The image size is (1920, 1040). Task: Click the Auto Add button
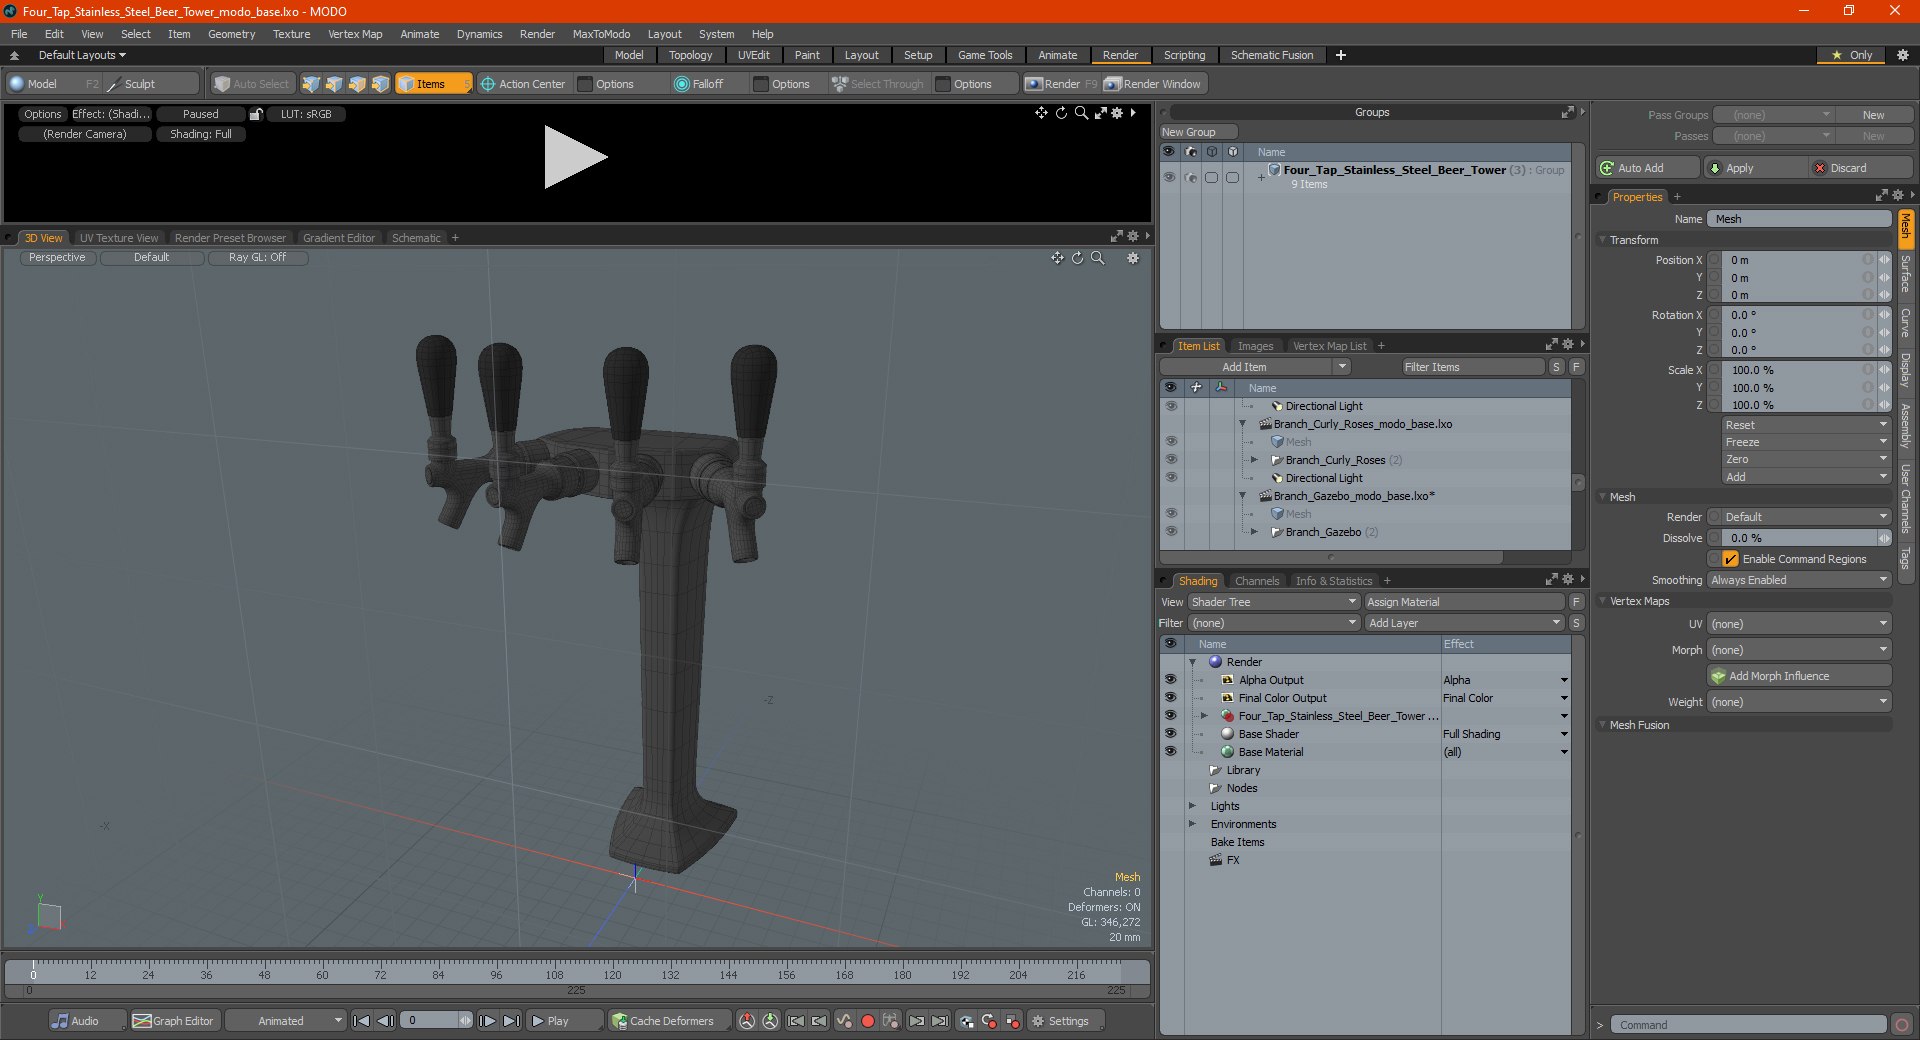tap(1647, 168)
